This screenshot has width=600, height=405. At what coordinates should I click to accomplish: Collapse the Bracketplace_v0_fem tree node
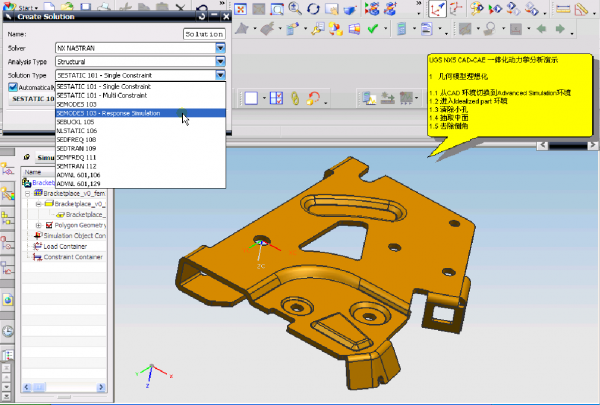pyautogui.click(x=28, y=193)
